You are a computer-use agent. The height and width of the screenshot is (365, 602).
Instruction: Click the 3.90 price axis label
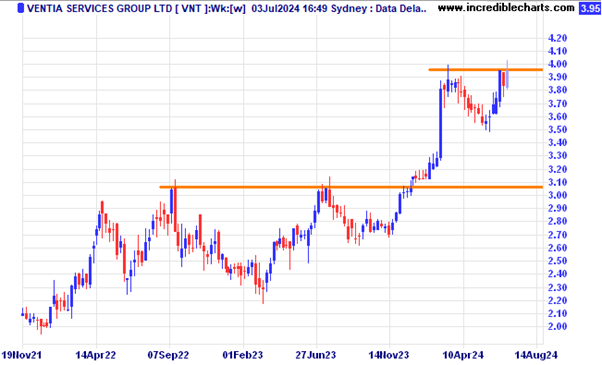click(557, 77)
